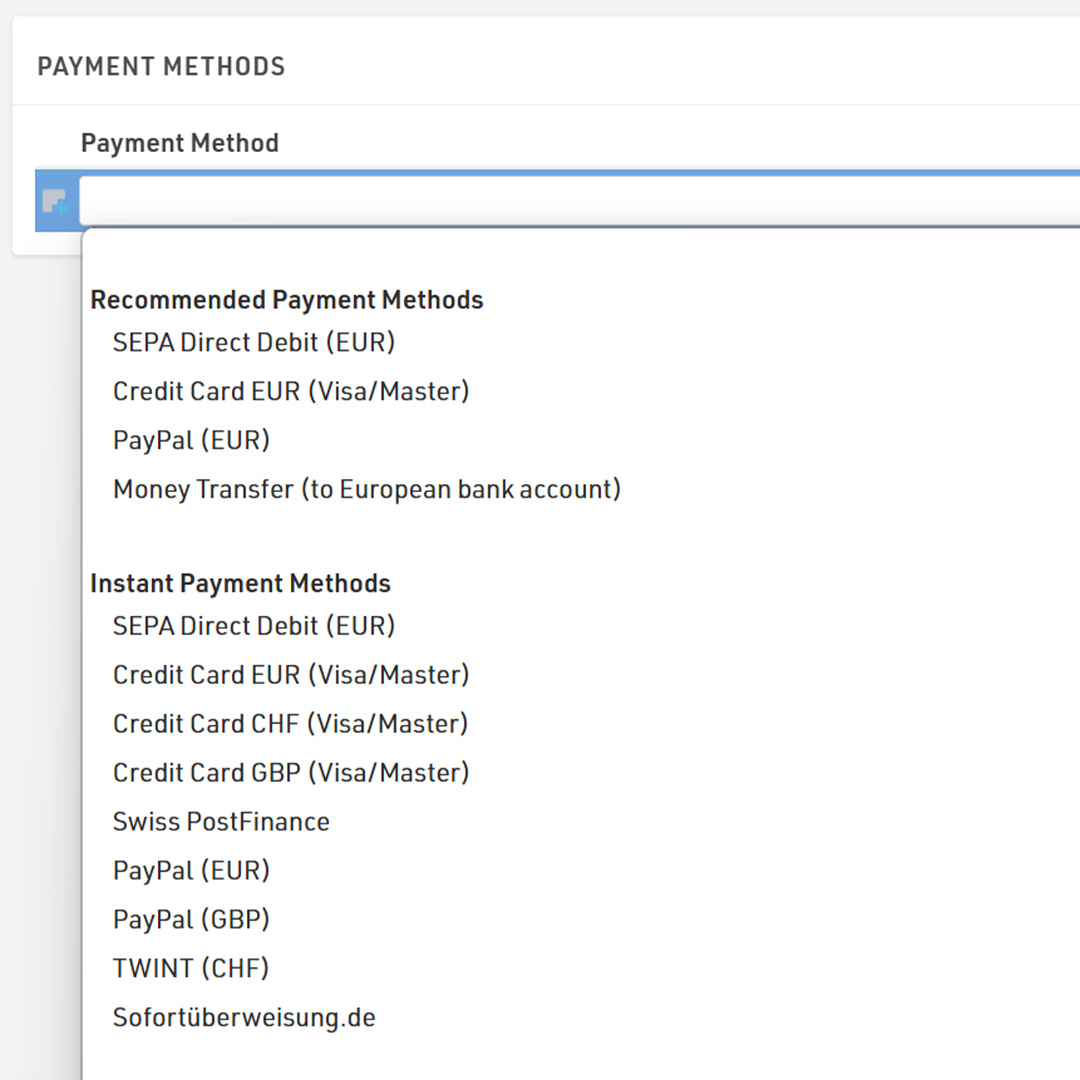Pick the Credit Card CHF (Visa/Master) option
The image size is (1080, 1080).
tap(290, 724)
